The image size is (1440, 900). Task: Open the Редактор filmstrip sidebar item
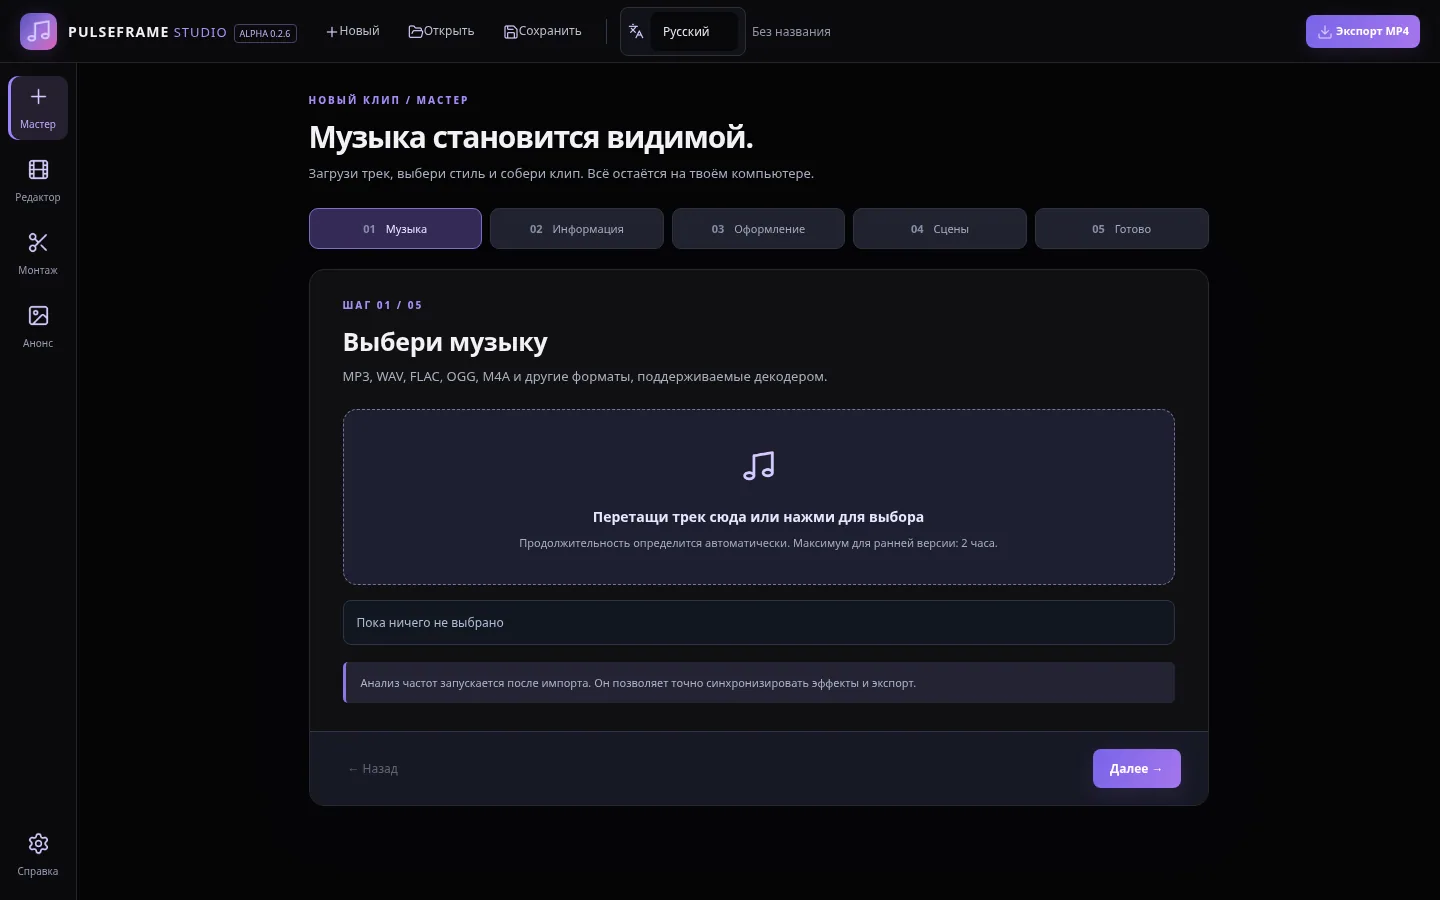tap(38, 180)
